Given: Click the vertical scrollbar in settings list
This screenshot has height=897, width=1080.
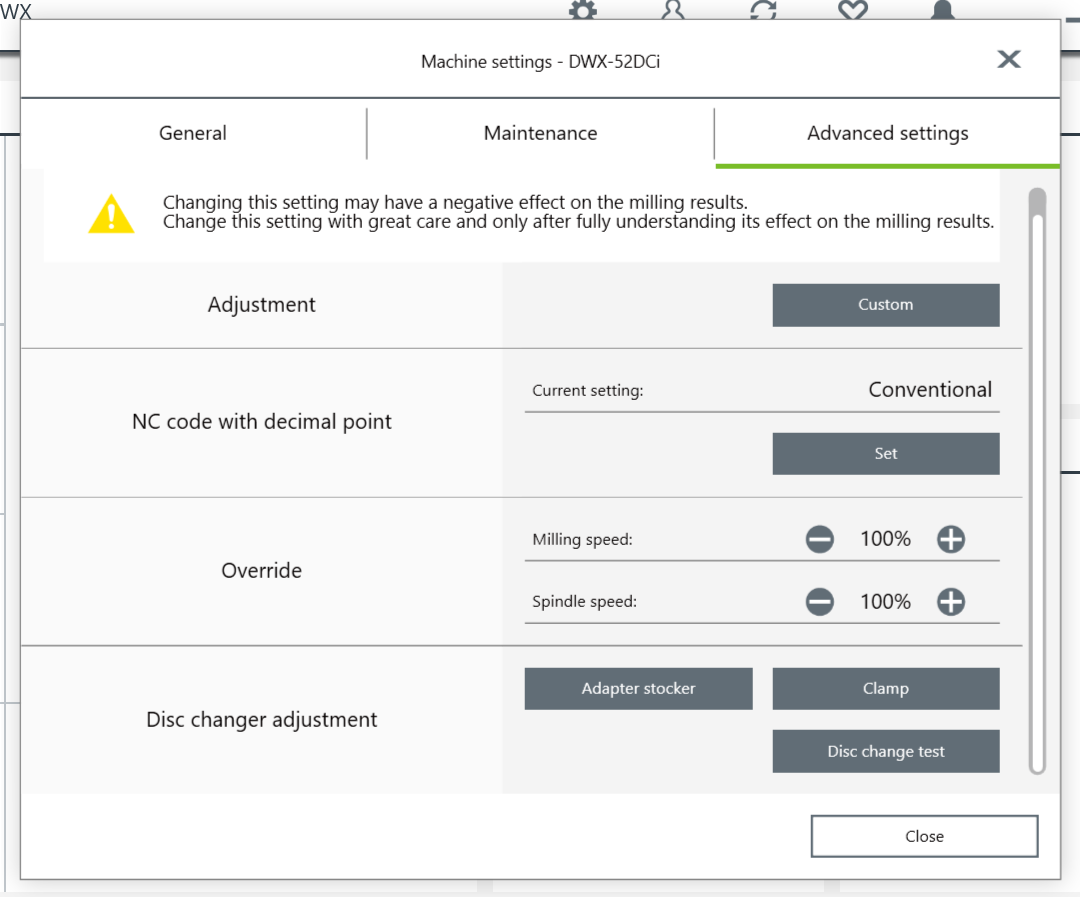Looking at the screenshot, I should point(1037,481).
